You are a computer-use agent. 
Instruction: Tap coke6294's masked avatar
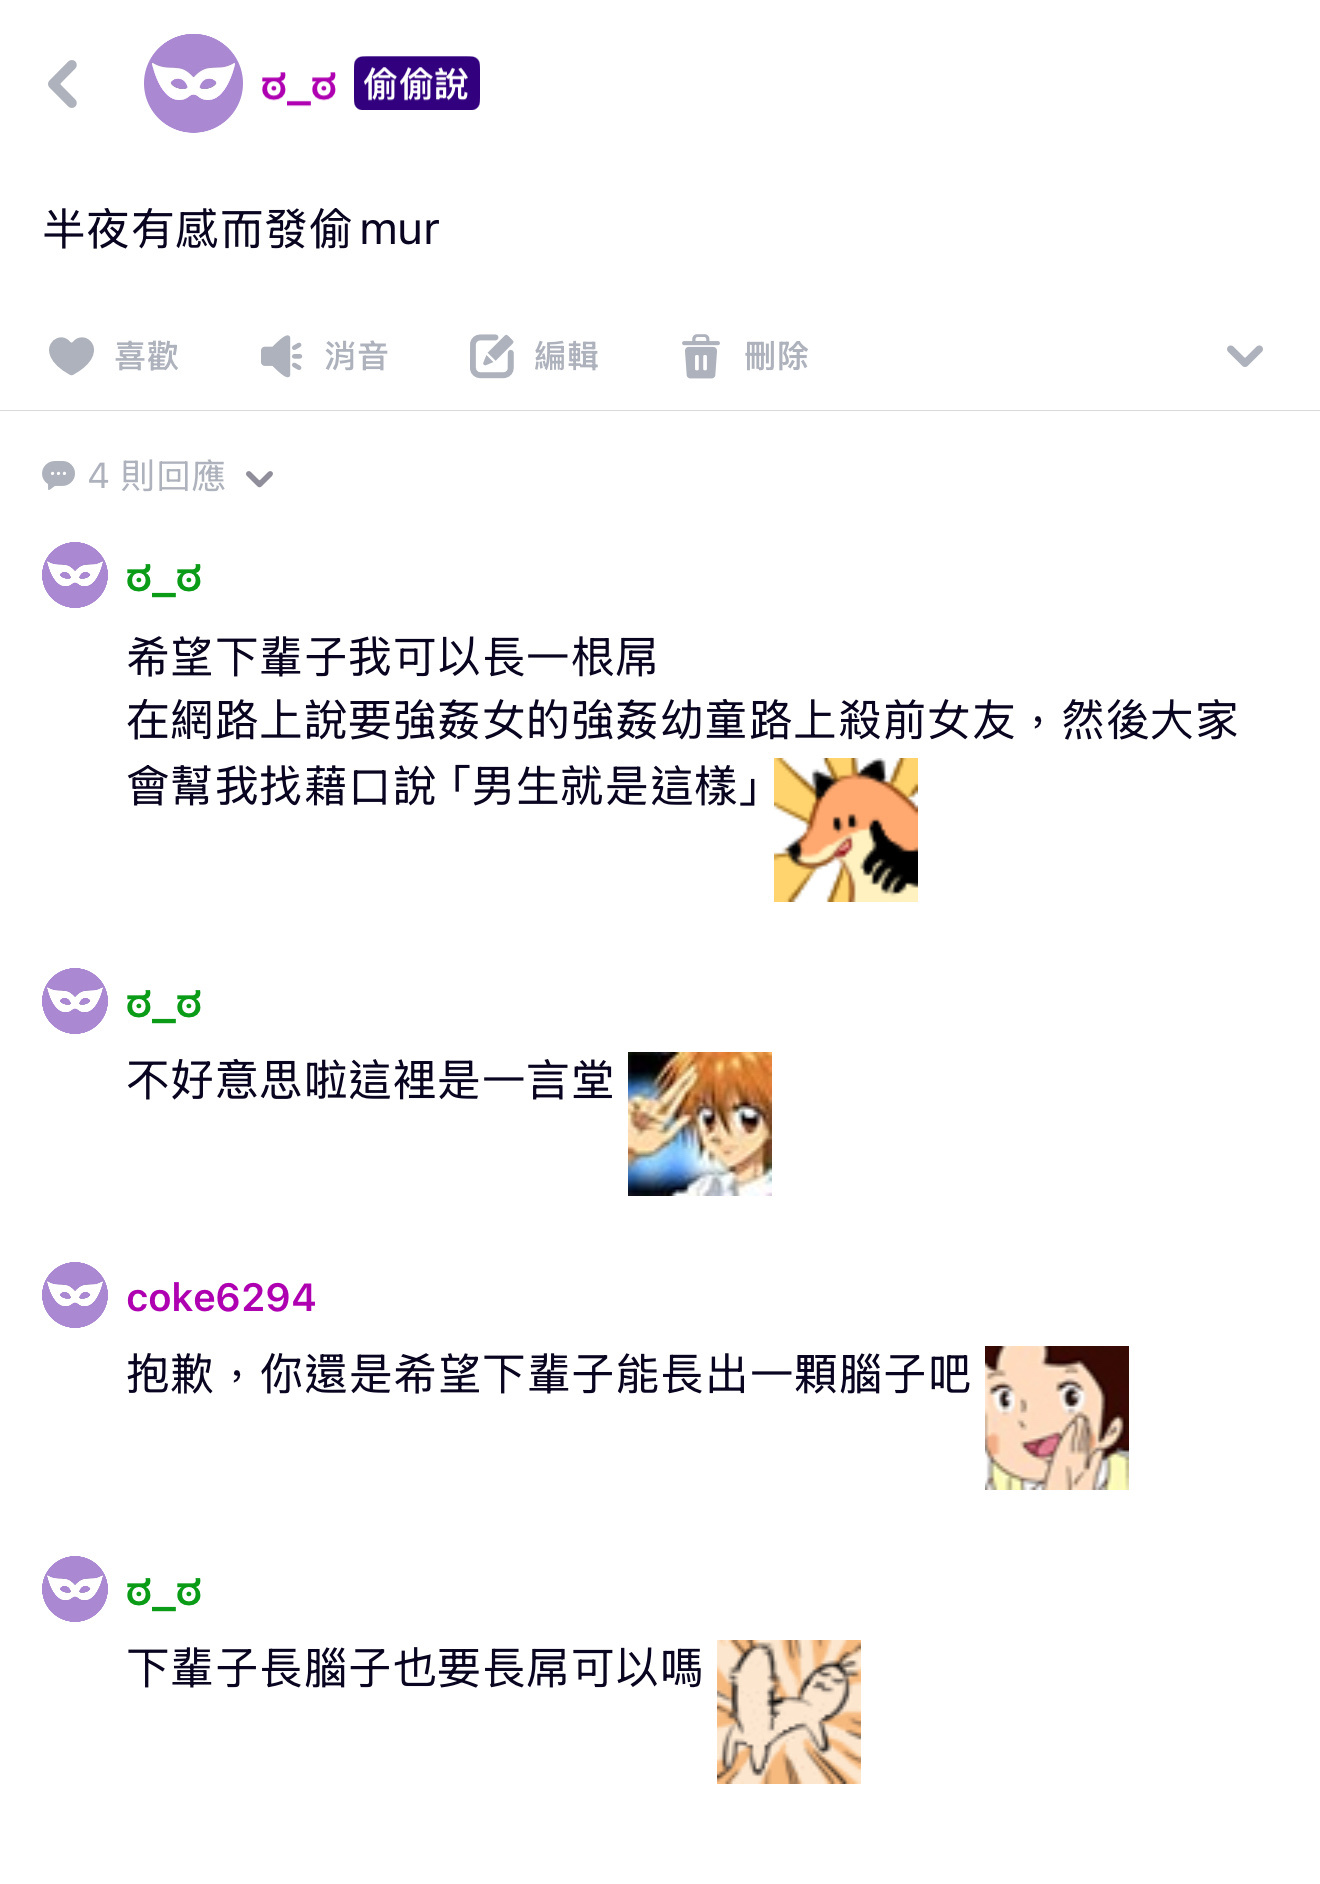[x=75, y=1295]
